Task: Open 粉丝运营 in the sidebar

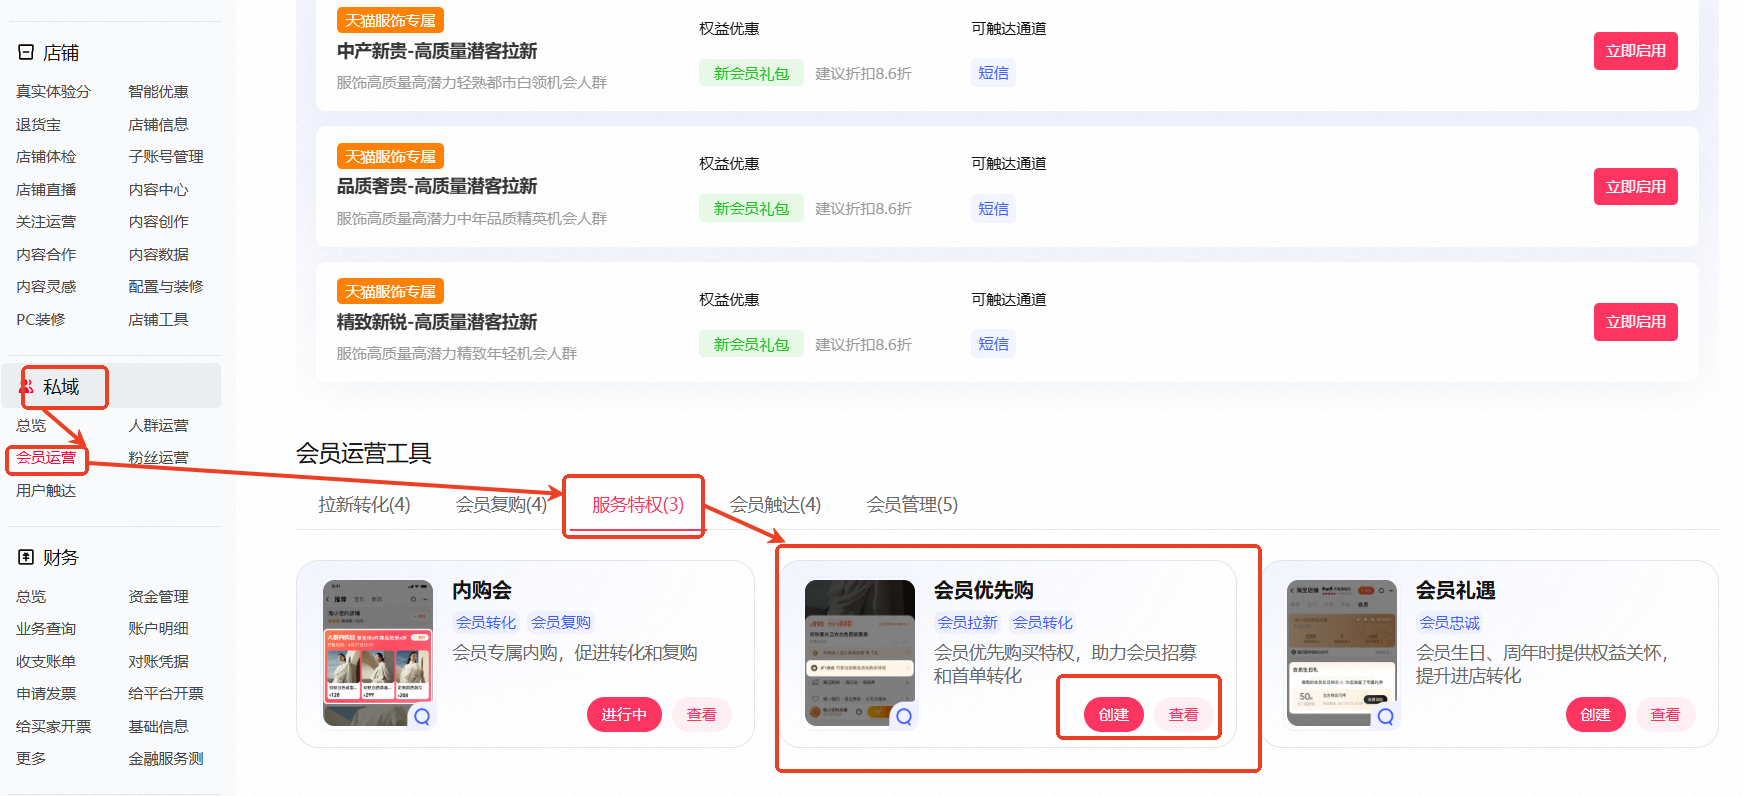Action: click(x=158, y=457)
